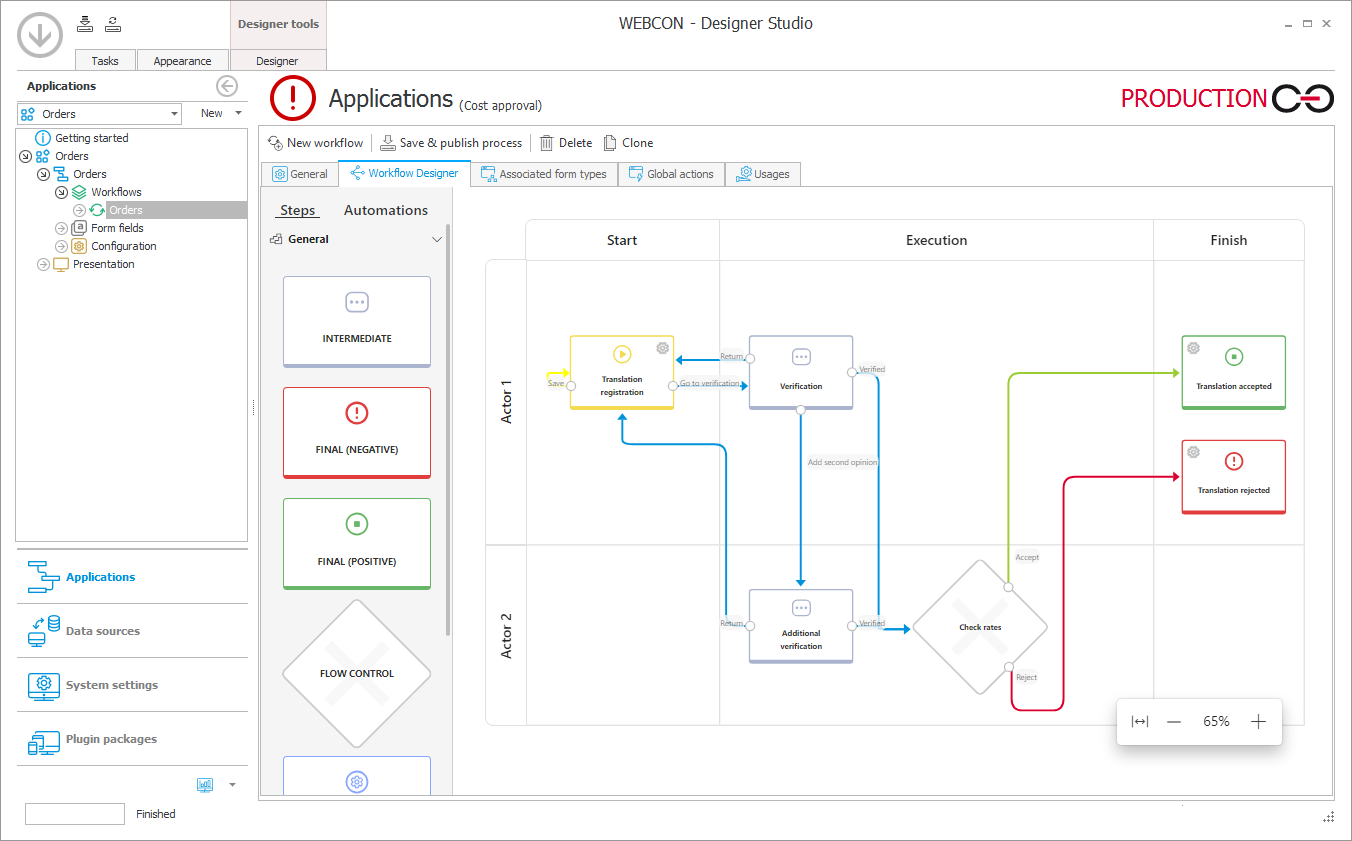Screen dimensions: 1352x841
Task: Click the Clone documents icon
Action: [x=610, y=143]
